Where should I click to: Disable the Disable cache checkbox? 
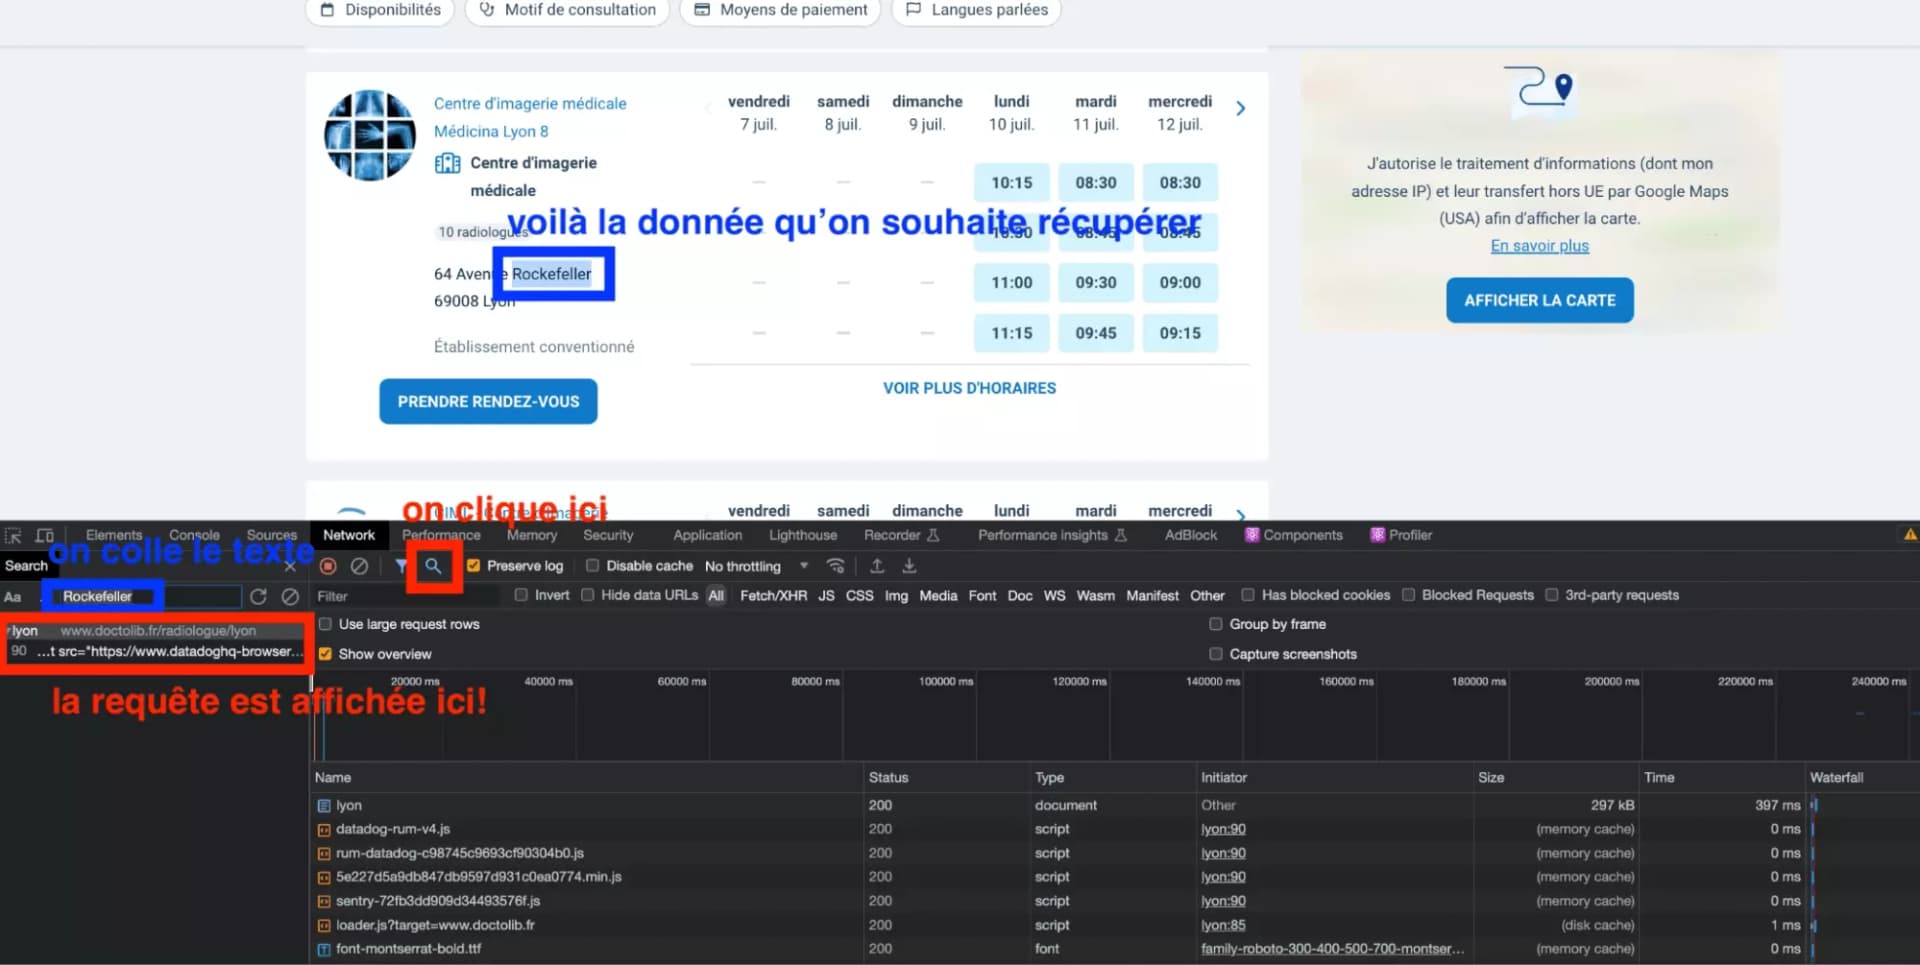point(592,566)
